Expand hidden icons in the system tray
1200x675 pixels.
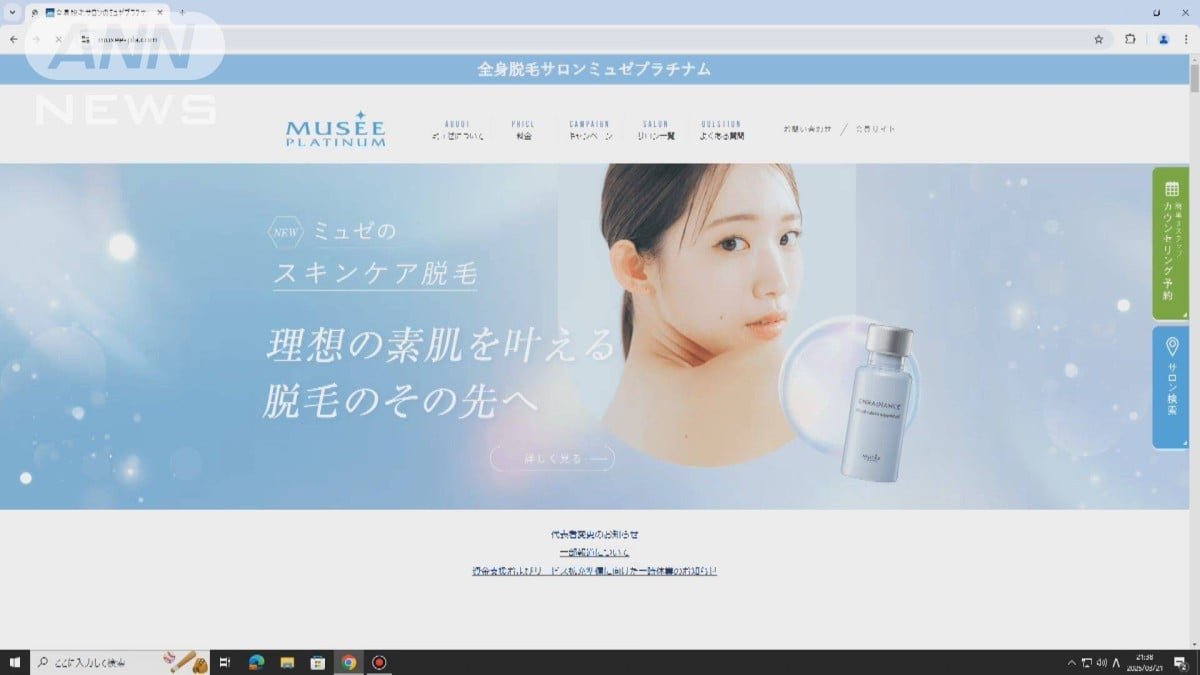(1071, 661)
